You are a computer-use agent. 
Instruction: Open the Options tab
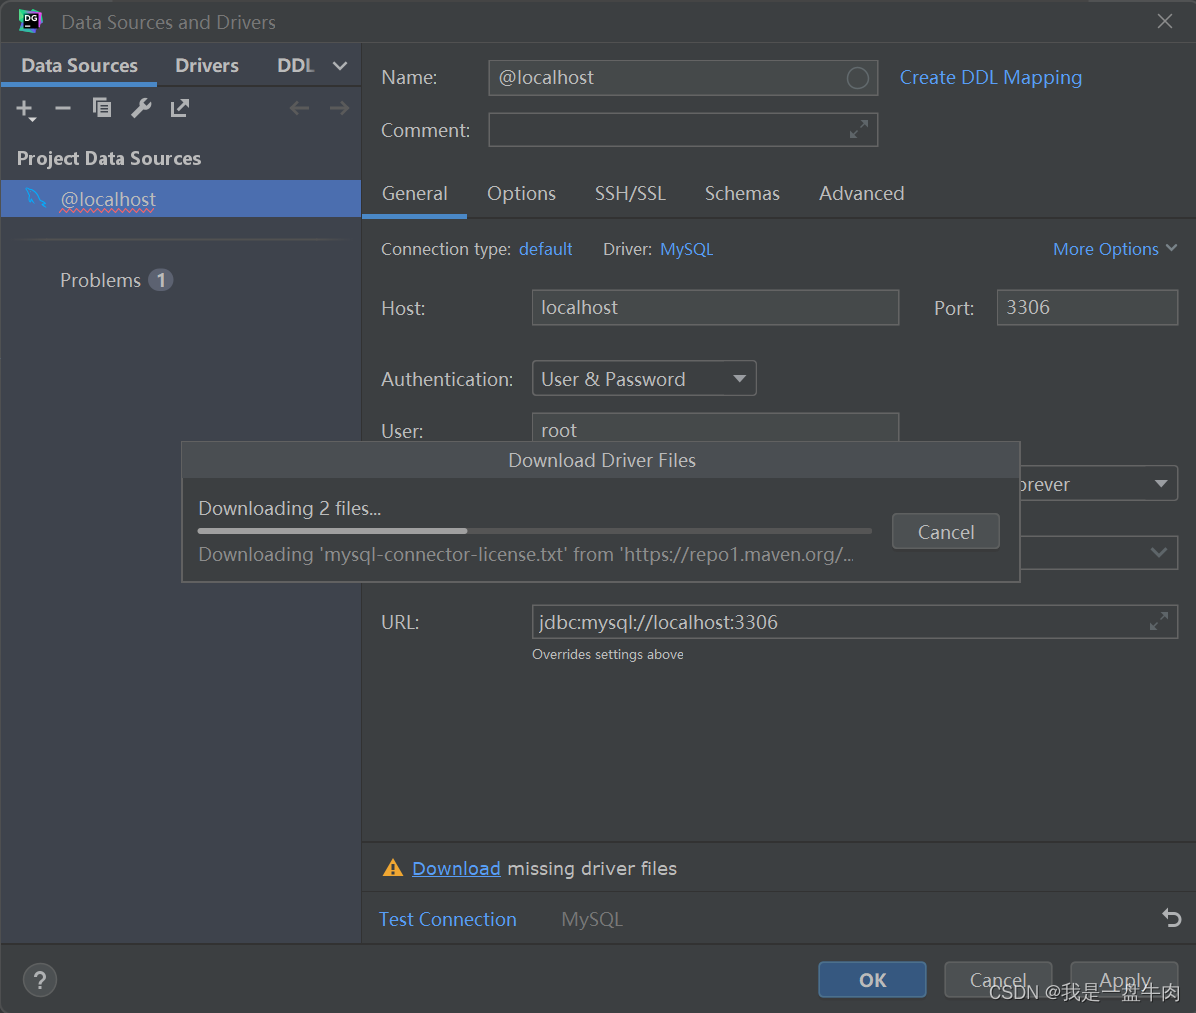tap(521, 194)
